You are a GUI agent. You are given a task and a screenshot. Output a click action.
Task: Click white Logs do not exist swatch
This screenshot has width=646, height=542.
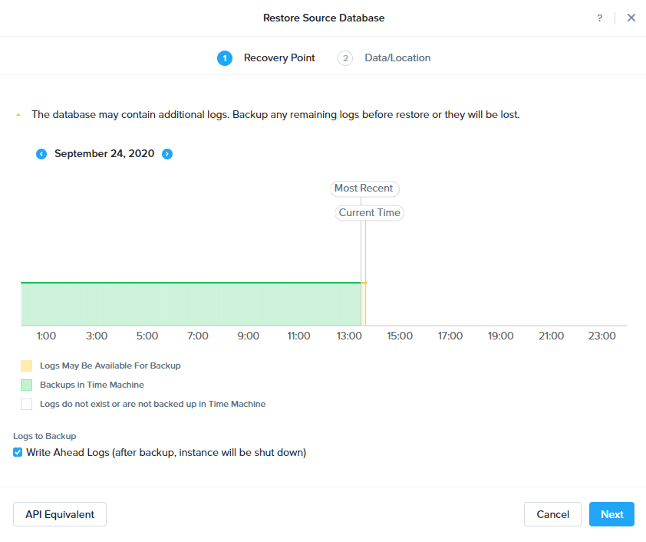26,404
